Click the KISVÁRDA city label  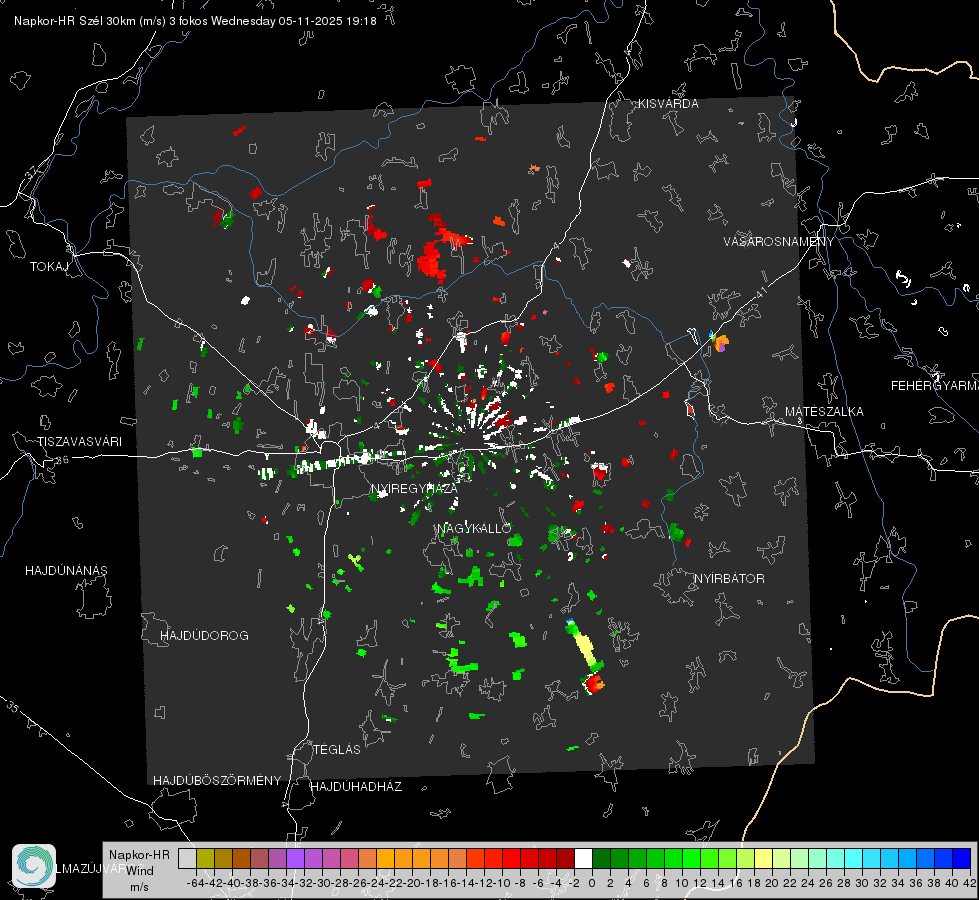click(668, 104)
